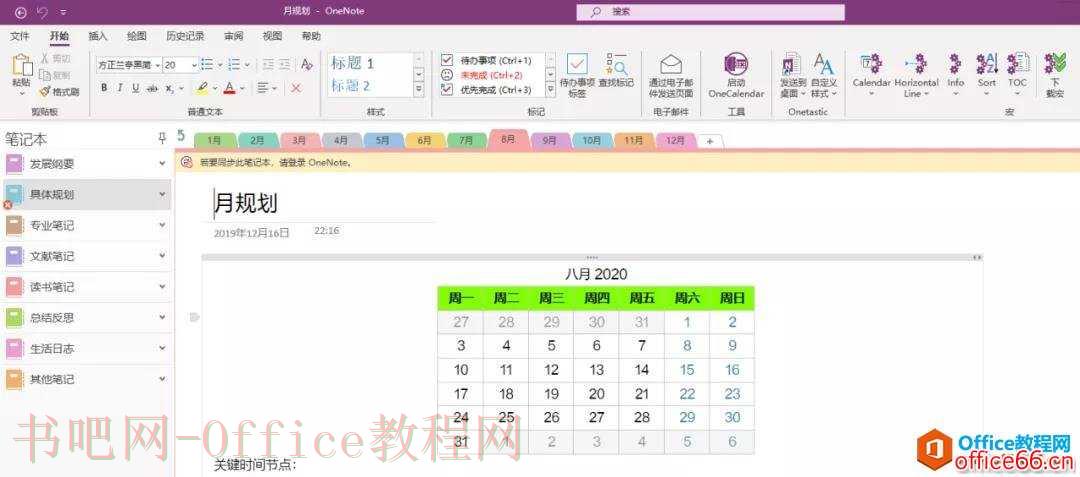Open the 总结反思 notebook

(85, 317)
